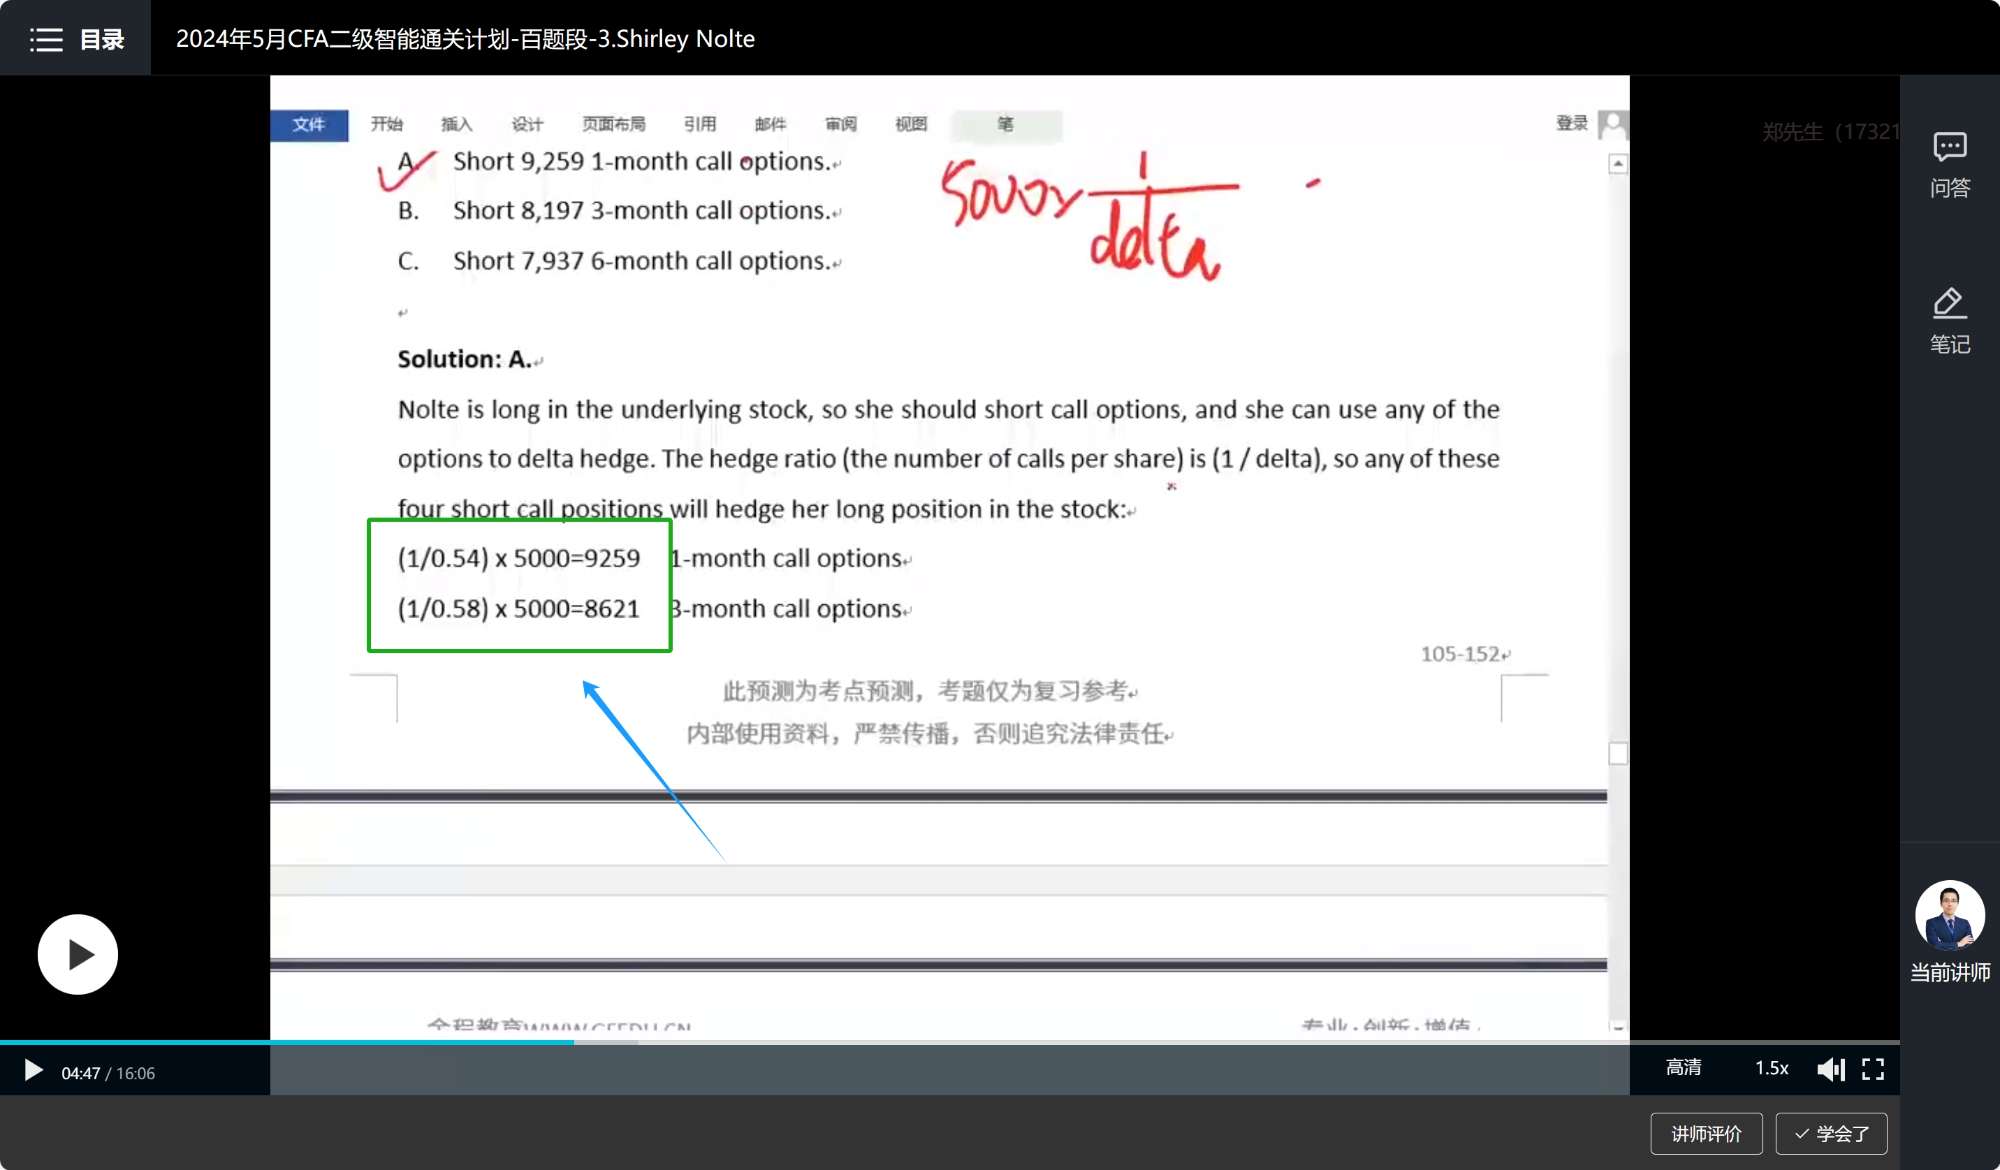Open the 高清 video quality selector

(x=1684, y=1068)
